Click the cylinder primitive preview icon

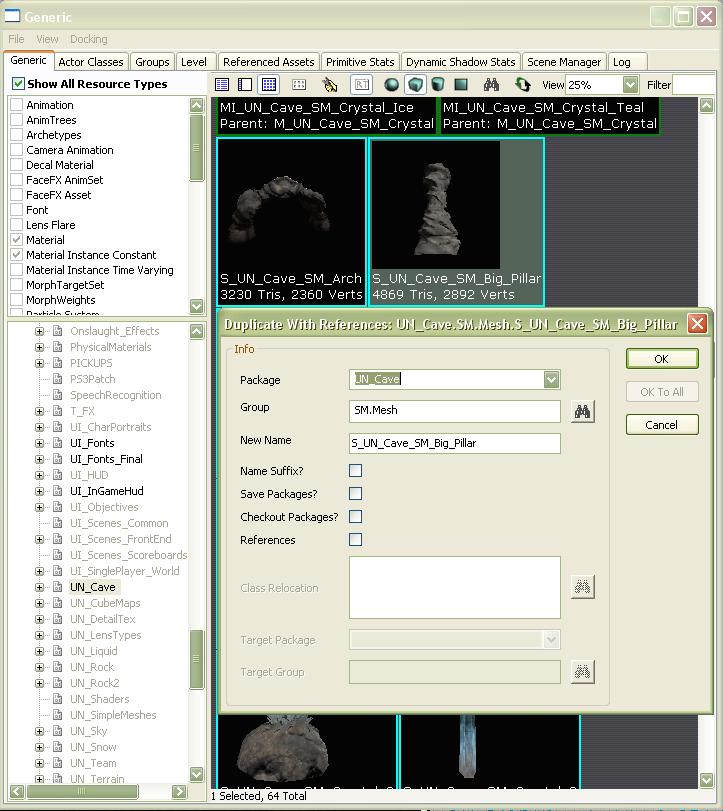438,85
